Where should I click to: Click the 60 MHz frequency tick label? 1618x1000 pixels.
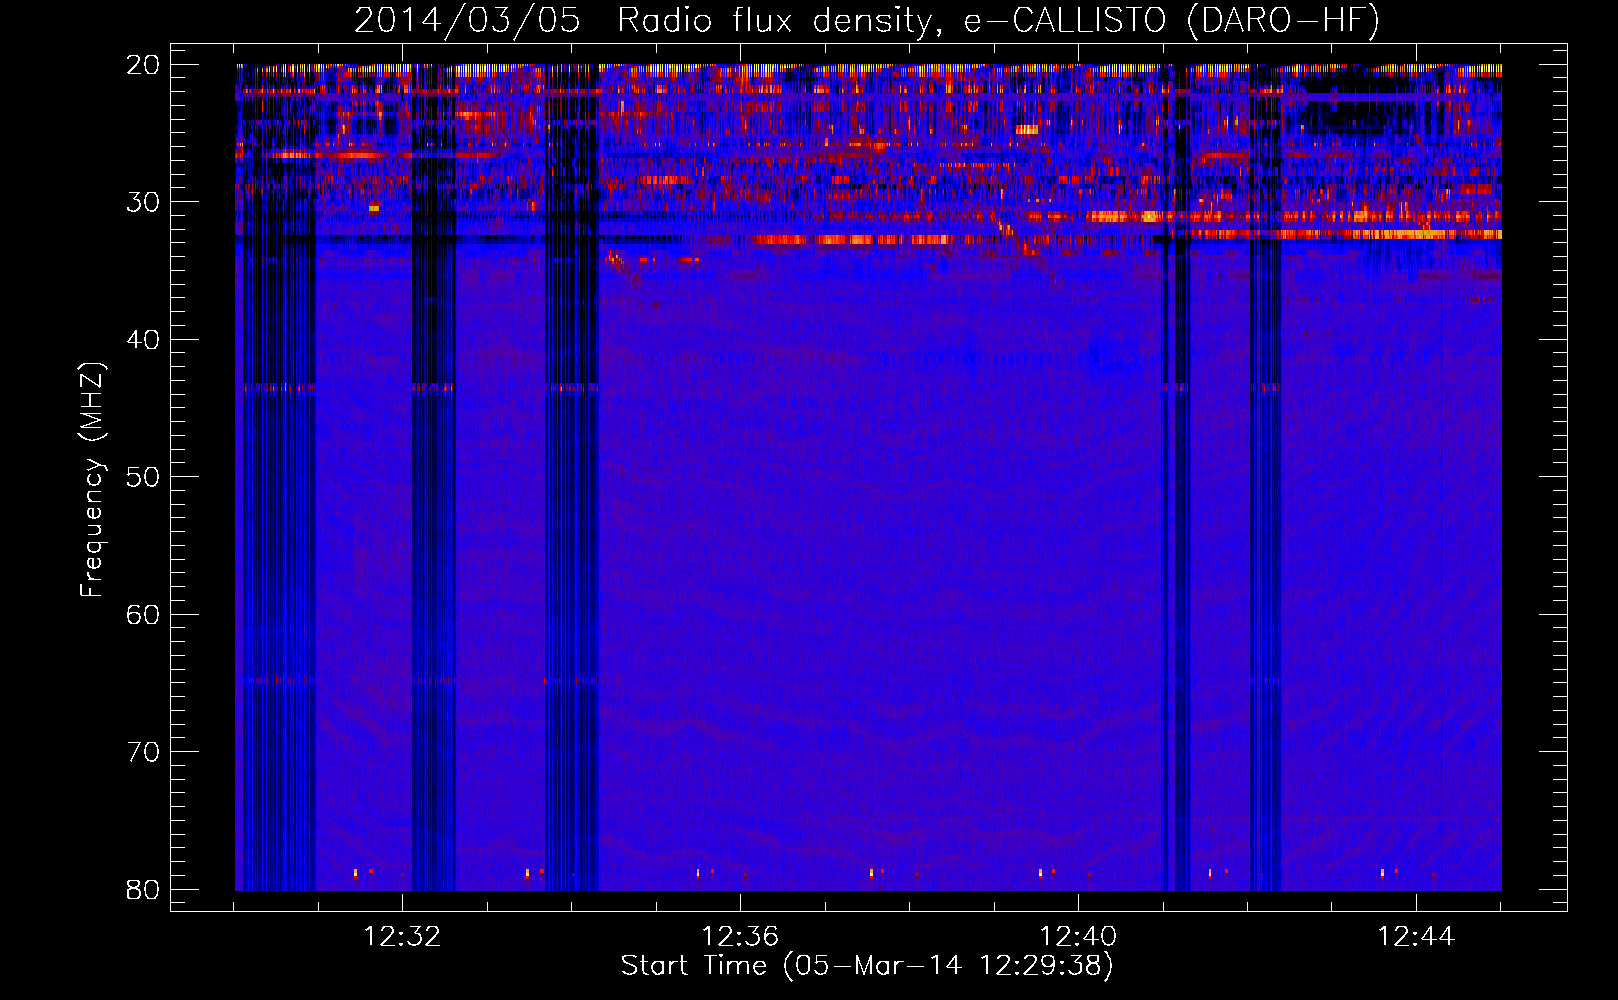[143, 615]
